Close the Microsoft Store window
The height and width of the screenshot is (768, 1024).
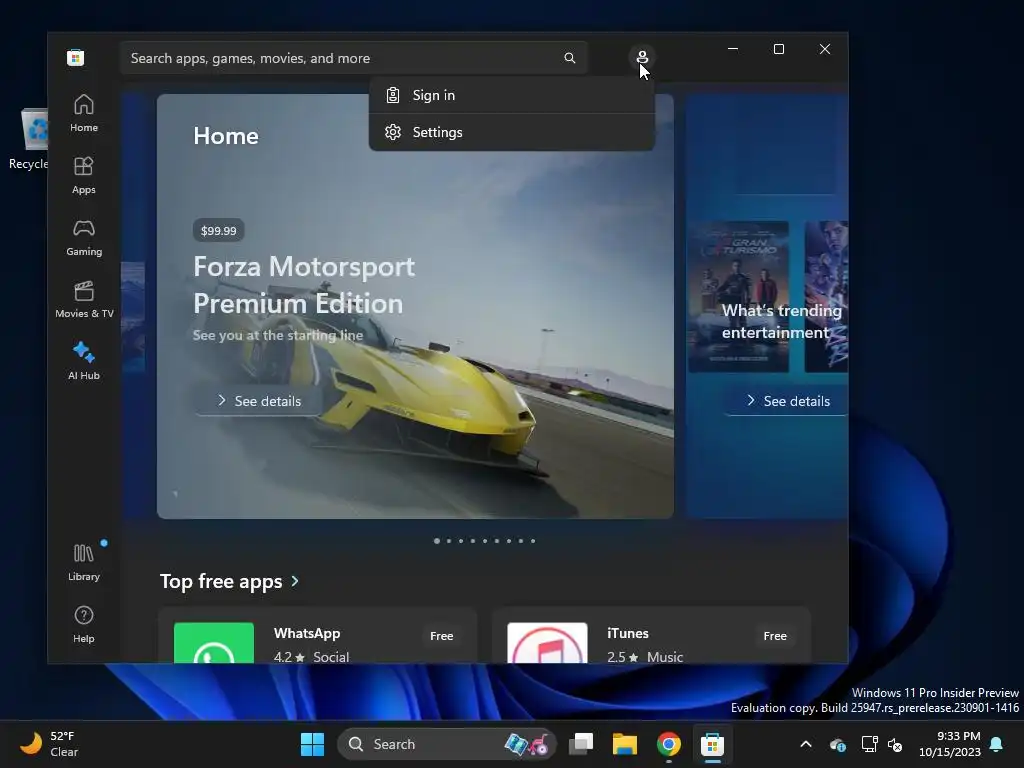(x=825, y=49)
